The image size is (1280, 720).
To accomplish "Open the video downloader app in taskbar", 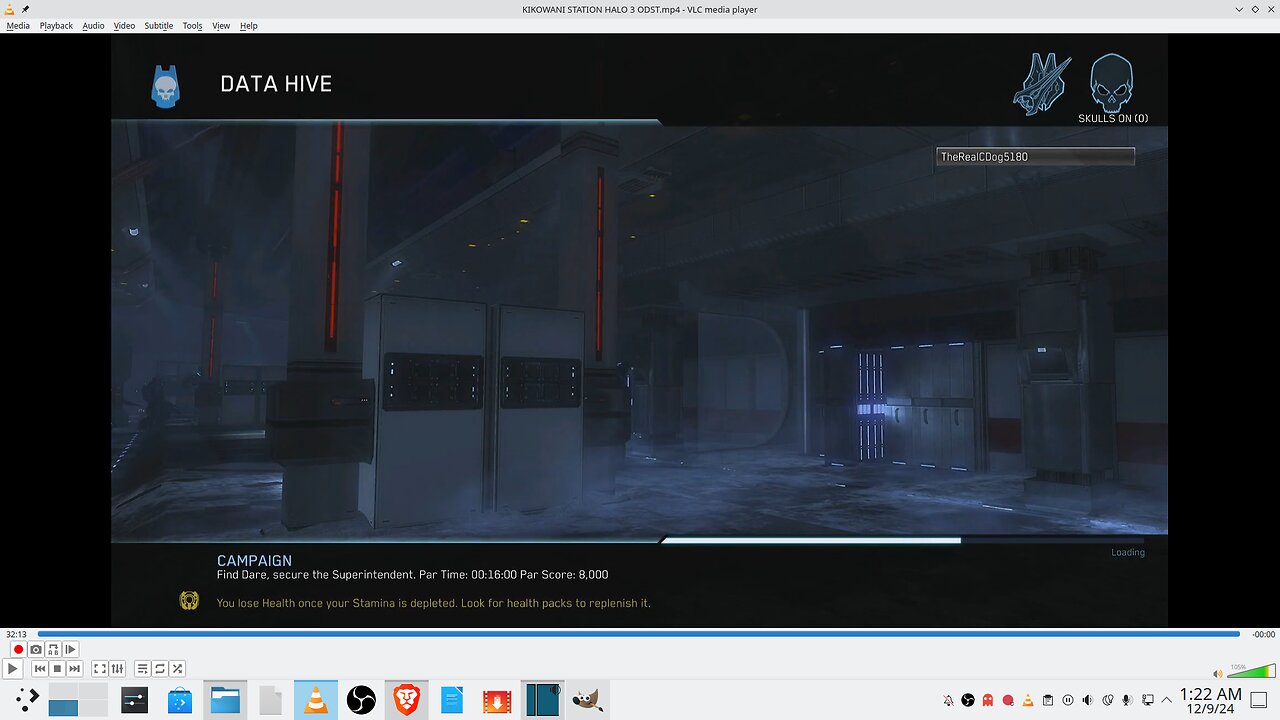I will tap(497, 699).
